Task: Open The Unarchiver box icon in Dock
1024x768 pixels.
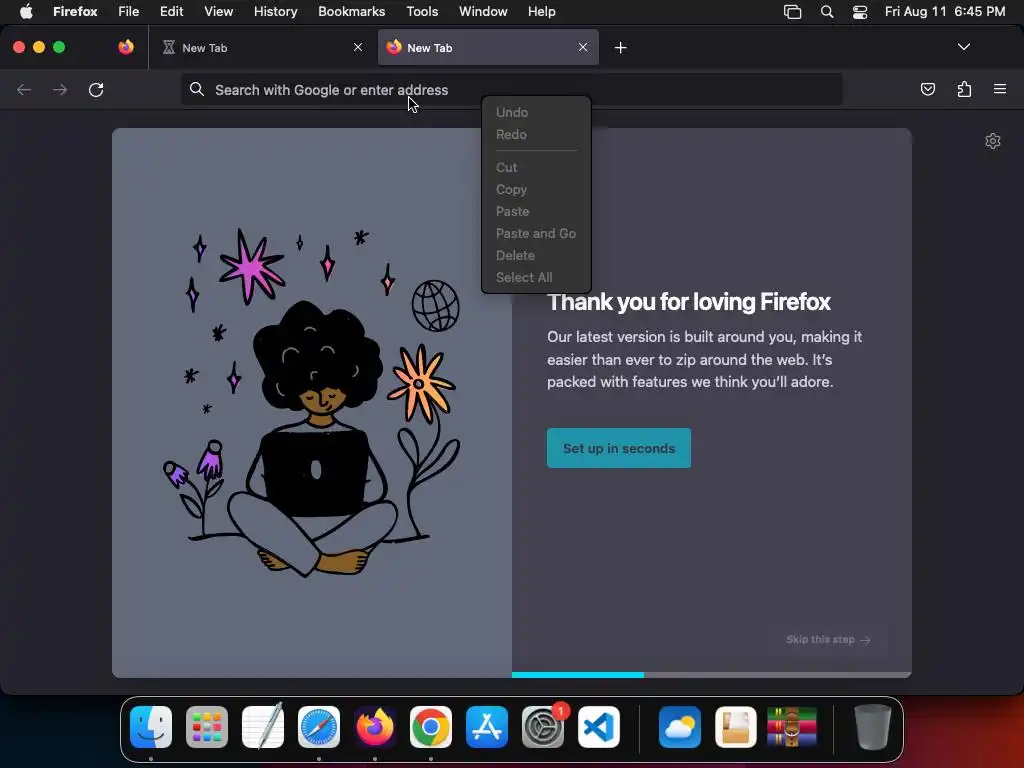Action: click(x=735, y=727)
